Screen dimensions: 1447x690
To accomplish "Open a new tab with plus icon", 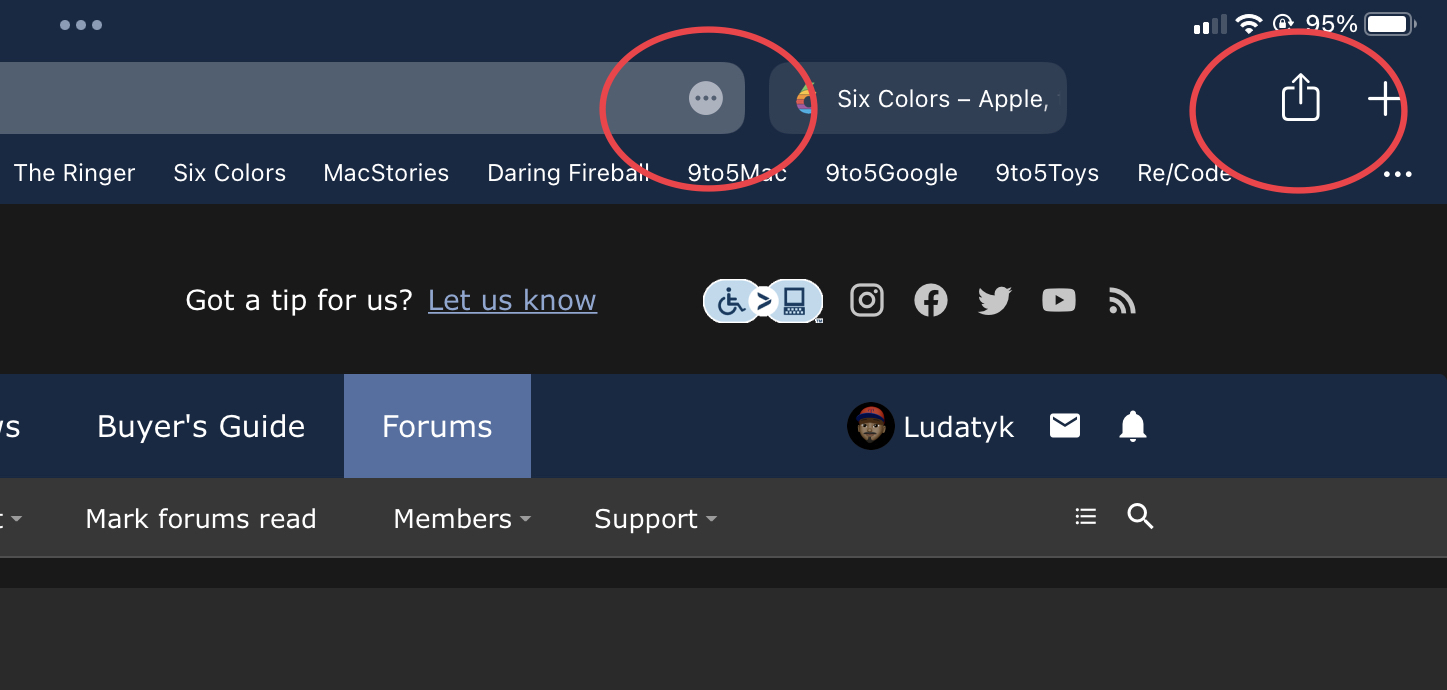I will 1384,99.
